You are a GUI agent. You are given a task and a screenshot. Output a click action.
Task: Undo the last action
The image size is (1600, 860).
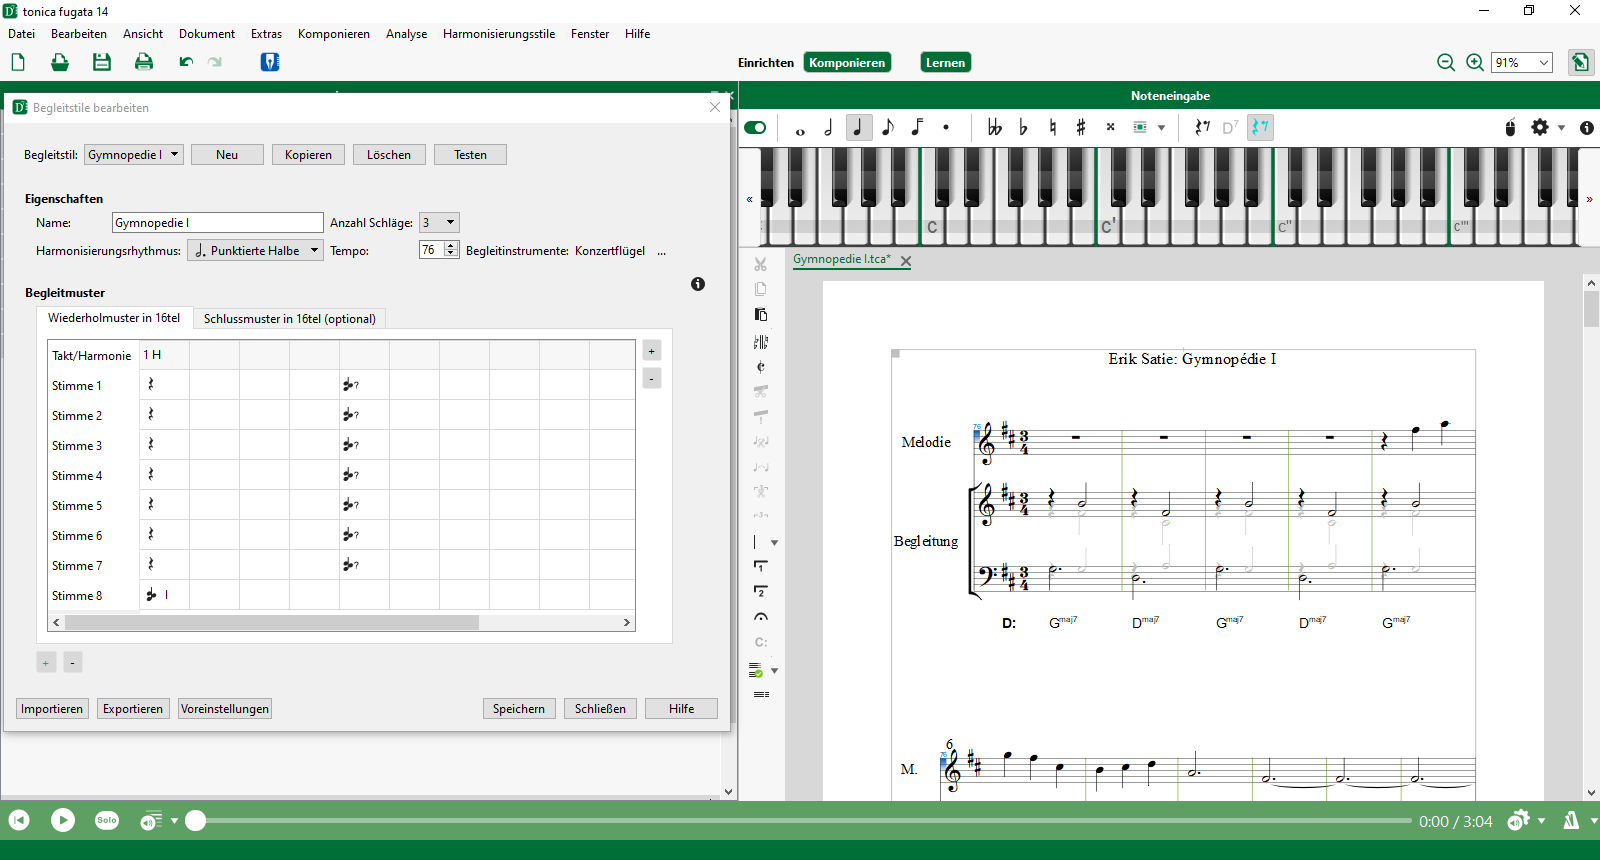(186, 62)
